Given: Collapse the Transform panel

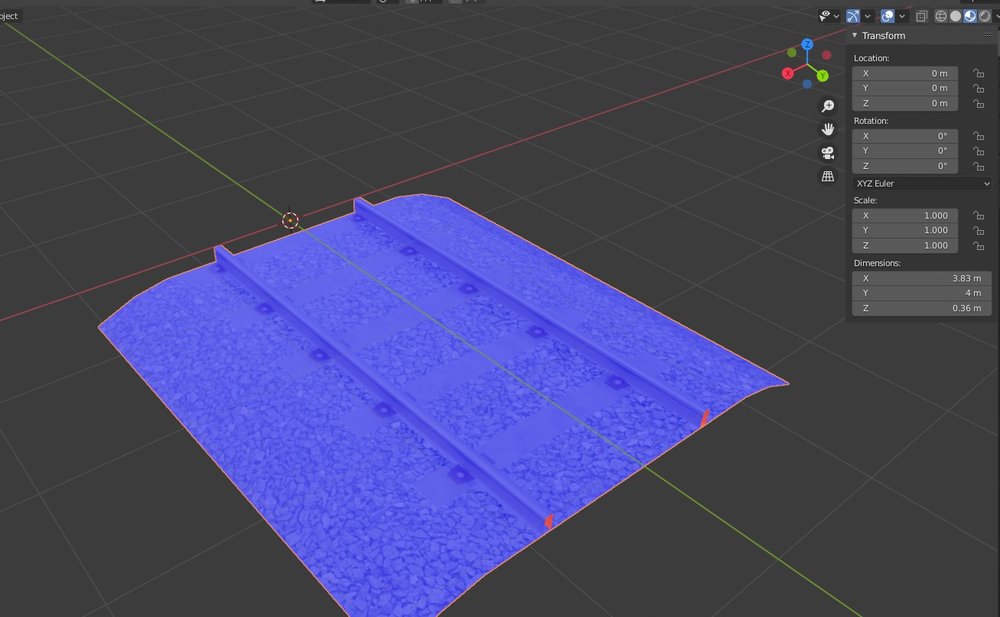Looking at the screenshot, I should [x=855, y=36].
